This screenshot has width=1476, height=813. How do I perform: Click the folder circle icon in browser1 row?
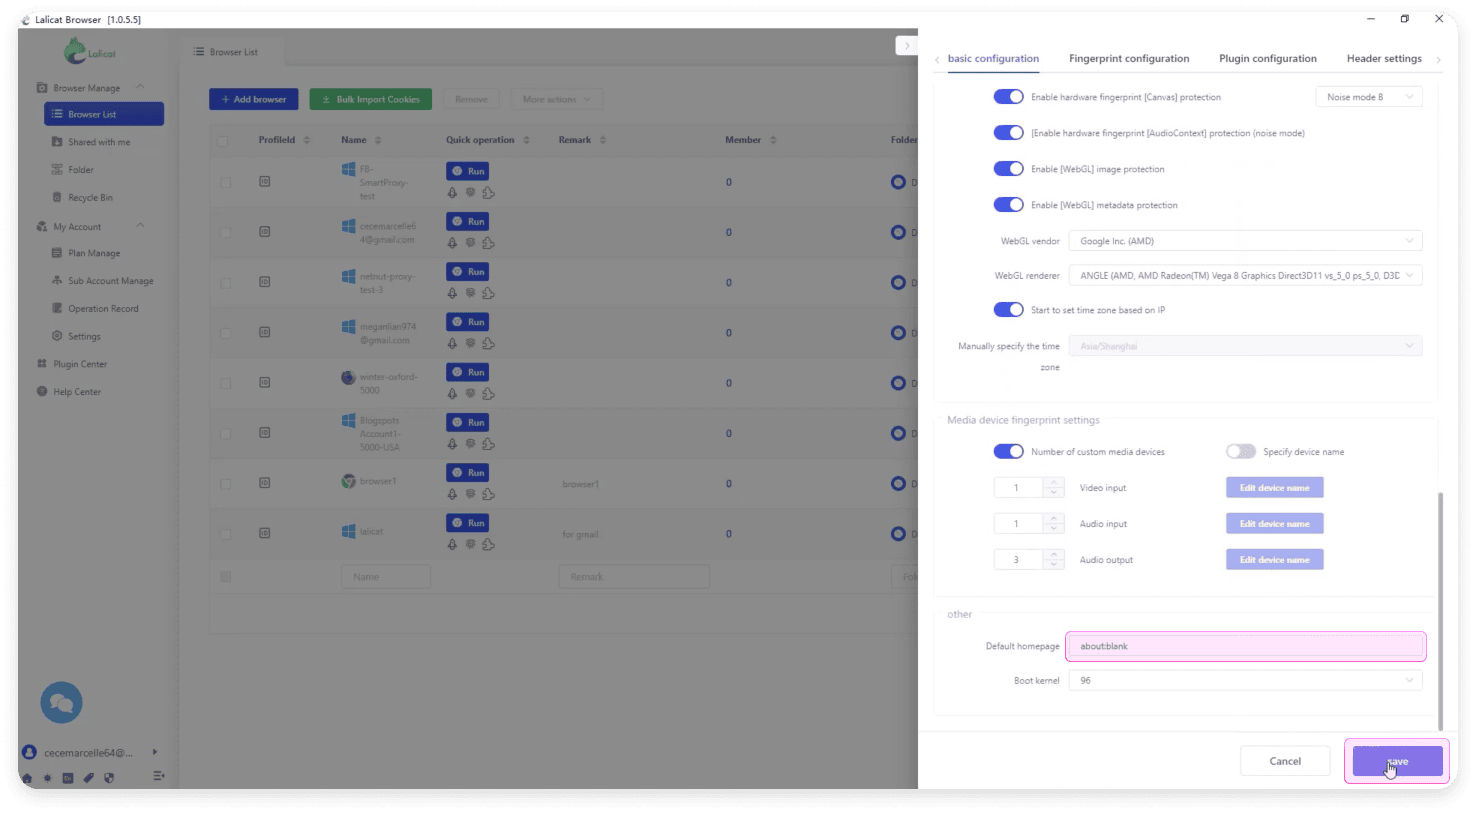(898, 484)
